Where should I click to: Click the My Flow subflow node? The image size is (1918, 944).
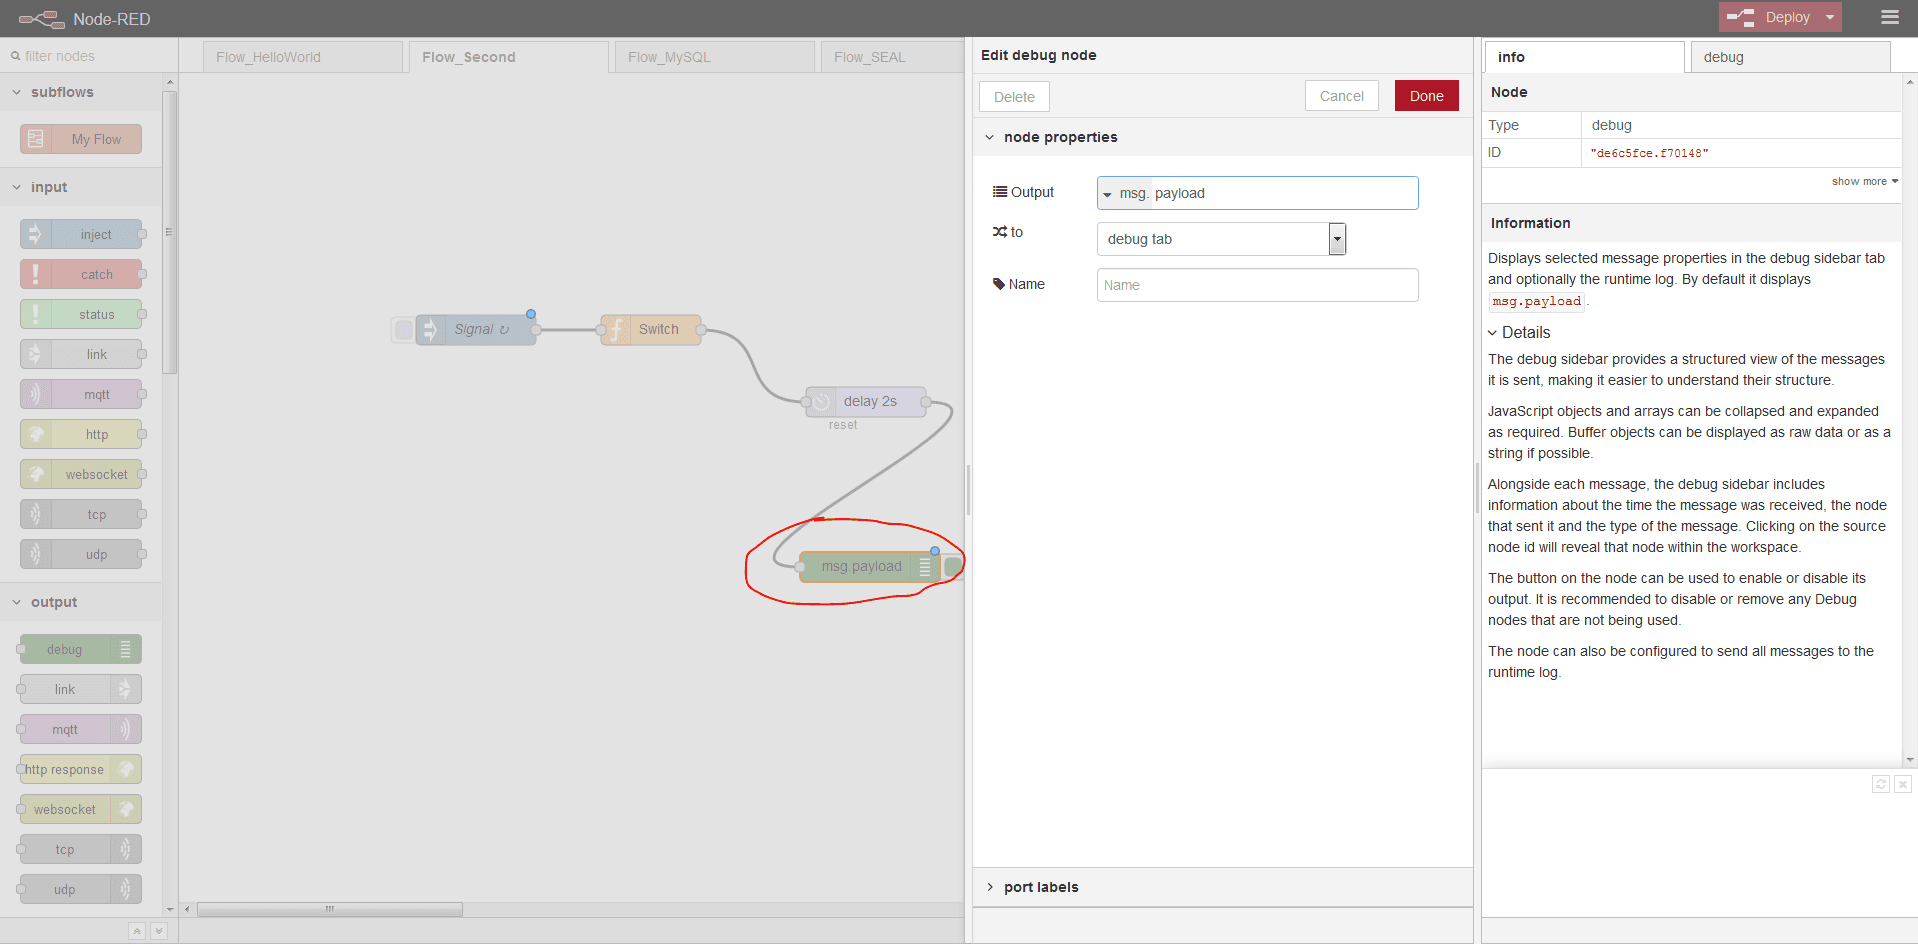click(81, 139)
